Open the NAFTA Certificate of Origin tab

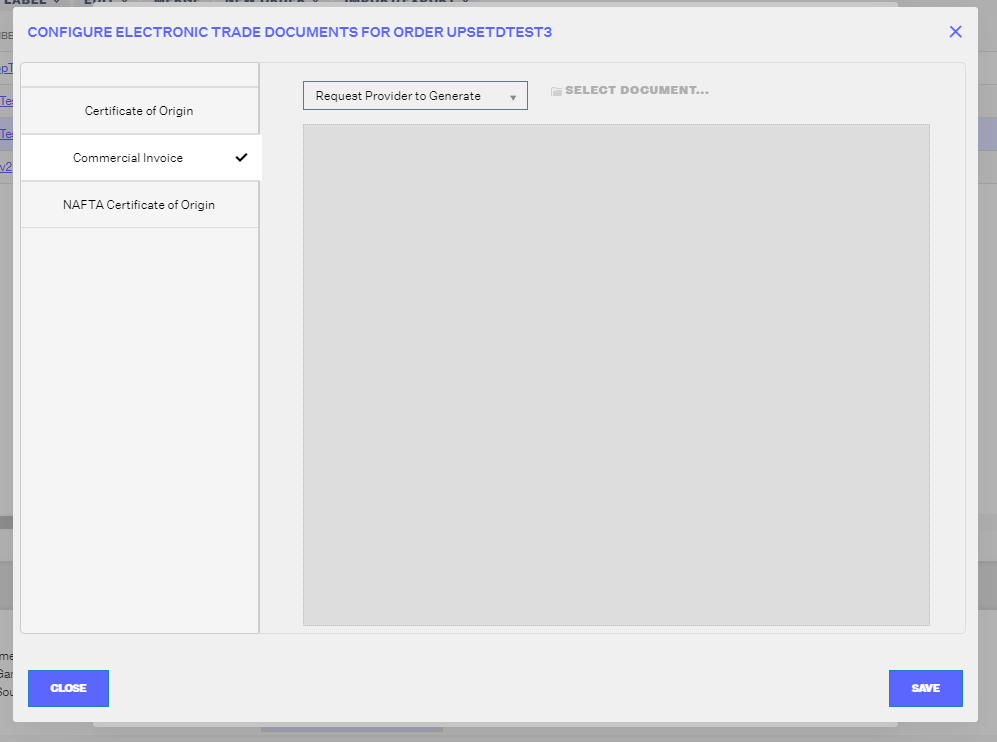pos(139,205)
